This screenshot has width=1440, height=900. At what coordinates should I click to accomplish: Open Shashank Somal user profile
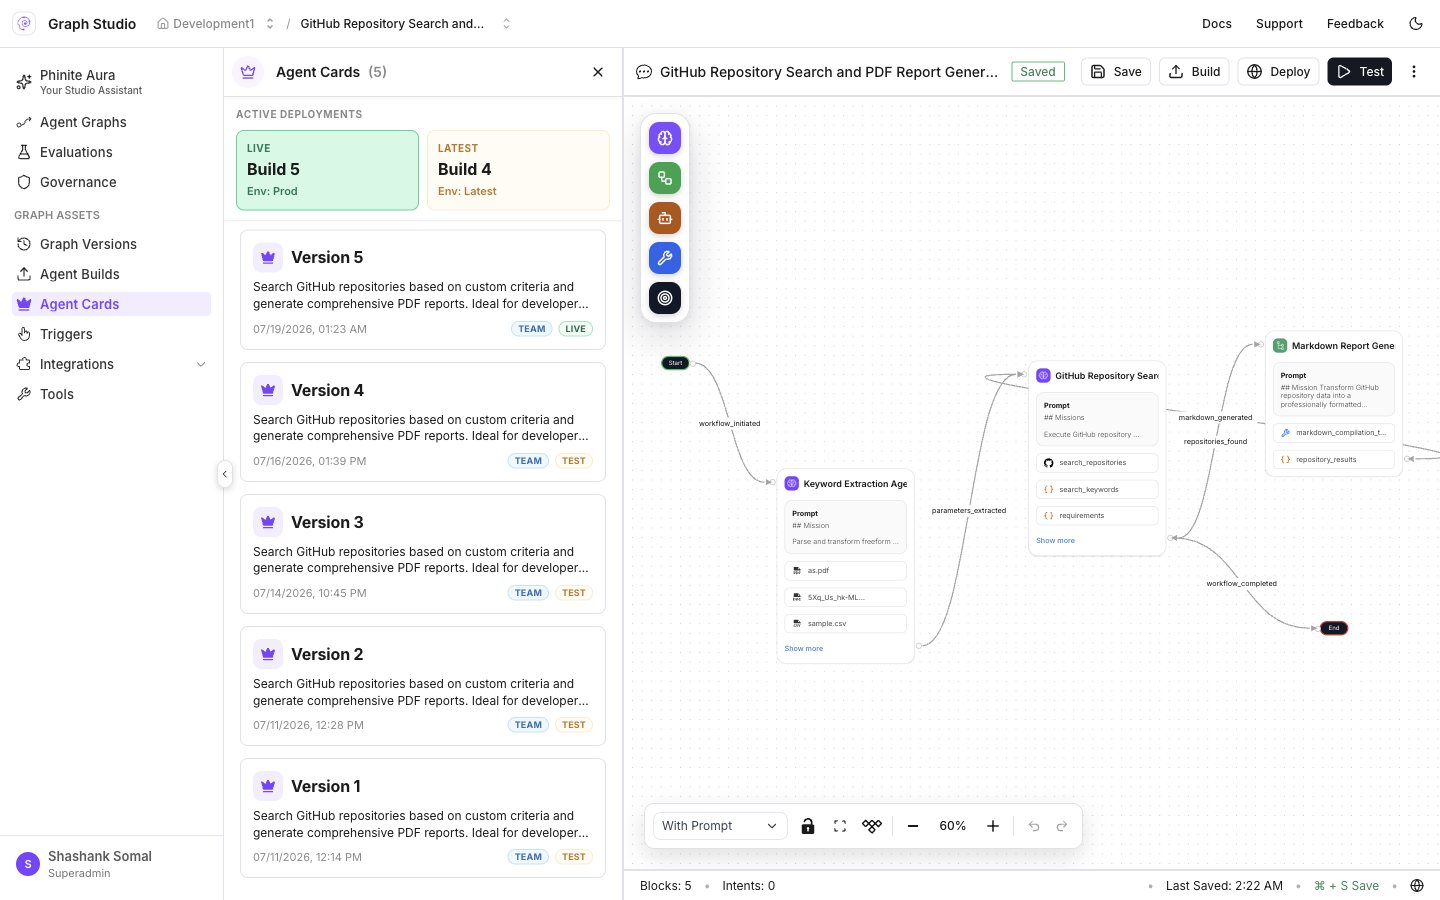pyautogui.click(x=111, y=864)
